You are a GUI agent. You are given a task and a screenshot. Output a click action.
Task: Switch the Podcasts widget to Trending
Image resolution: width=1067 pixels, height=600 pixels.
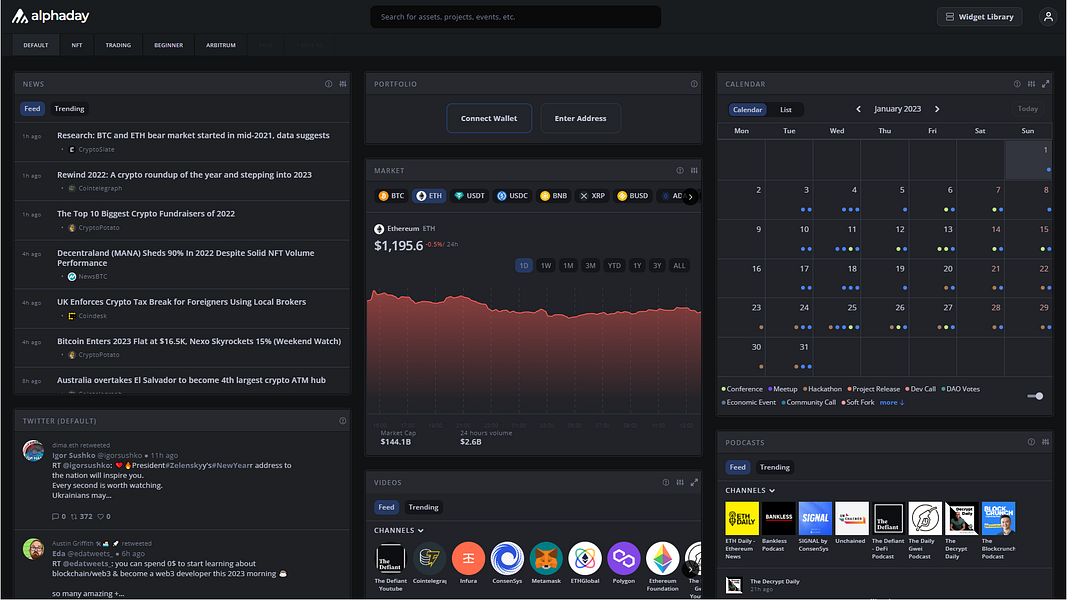[x=774, y=467]
